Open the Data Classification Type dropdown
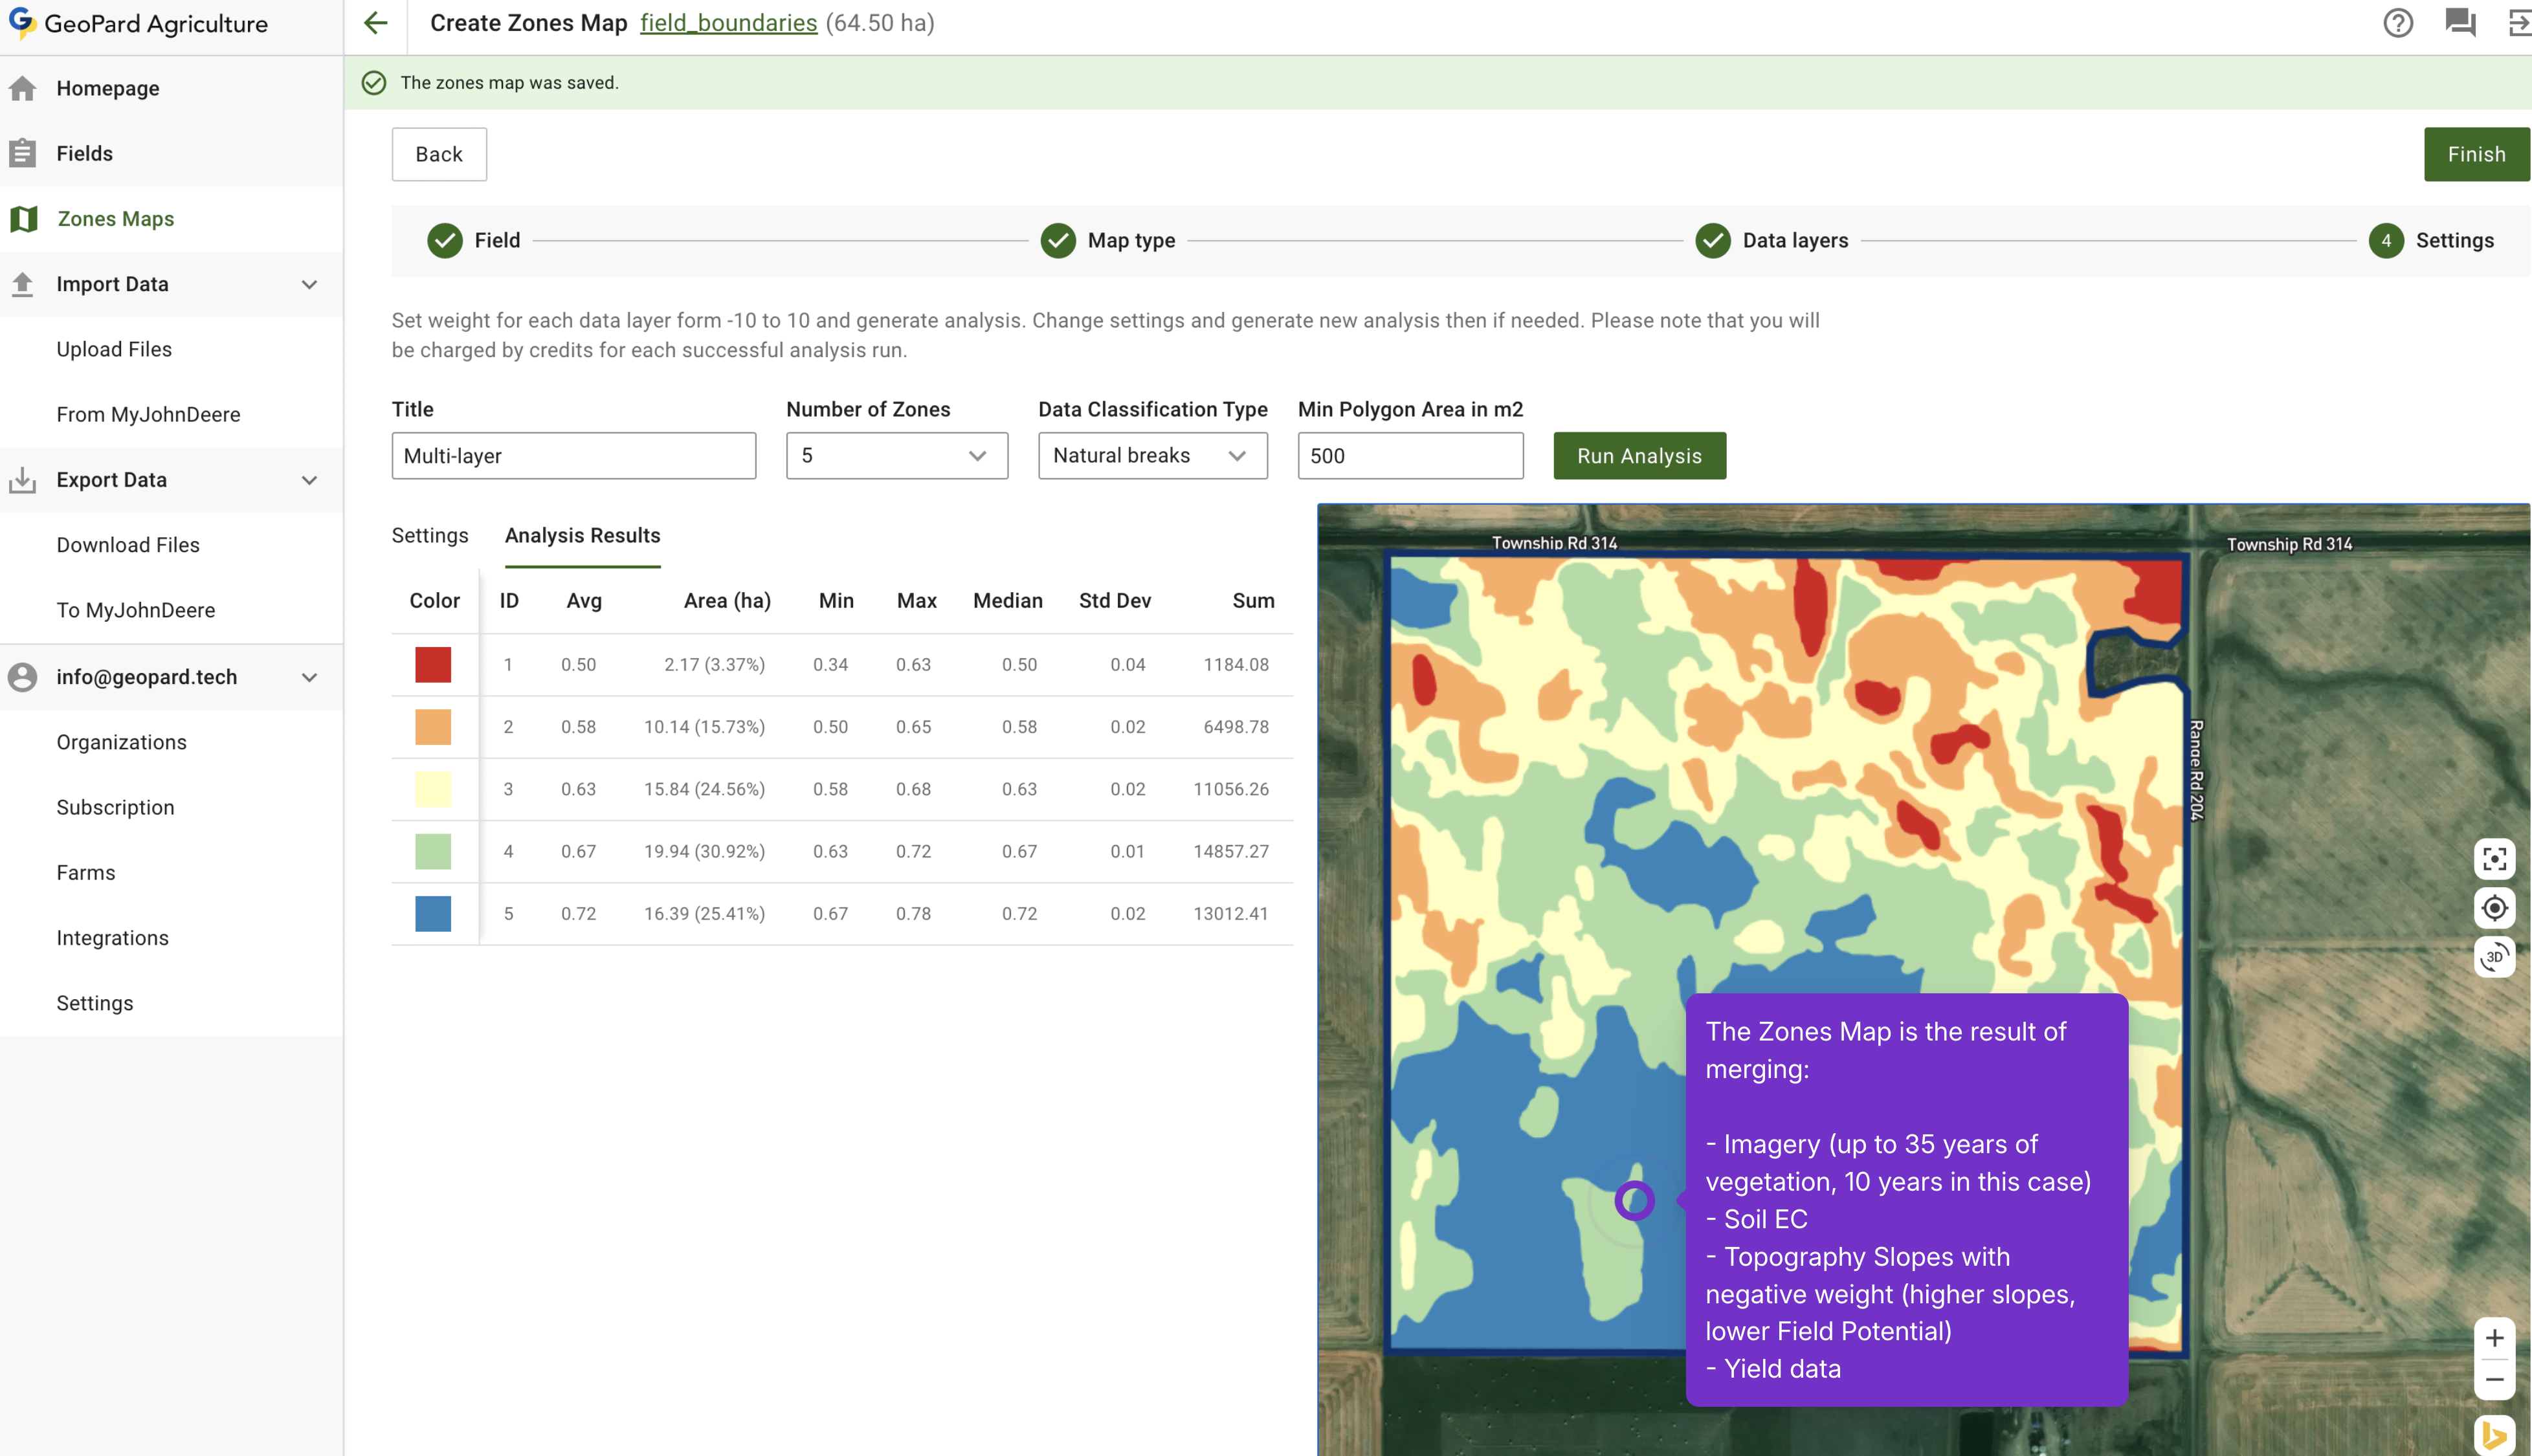2532x1456 pixels. (1152, 456)
